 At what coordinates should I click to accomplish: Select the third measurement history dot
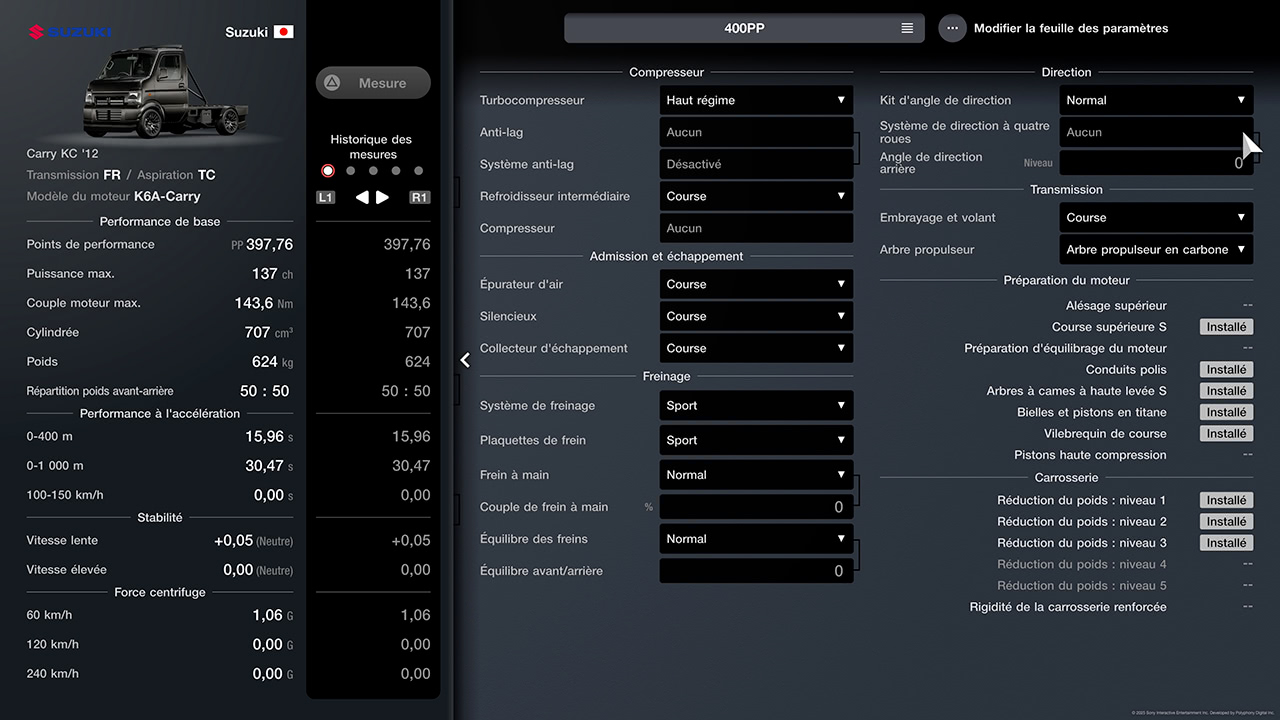coord(373,171)
